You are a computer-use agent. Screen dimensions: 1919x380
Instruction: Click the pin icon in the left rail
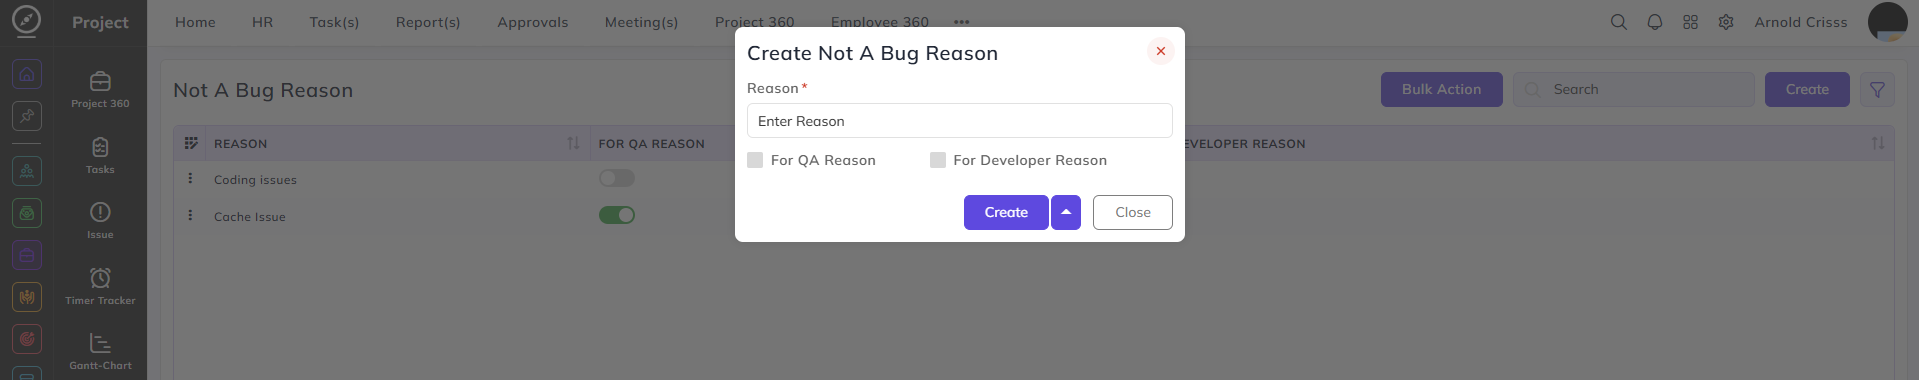tap(27, 116)
